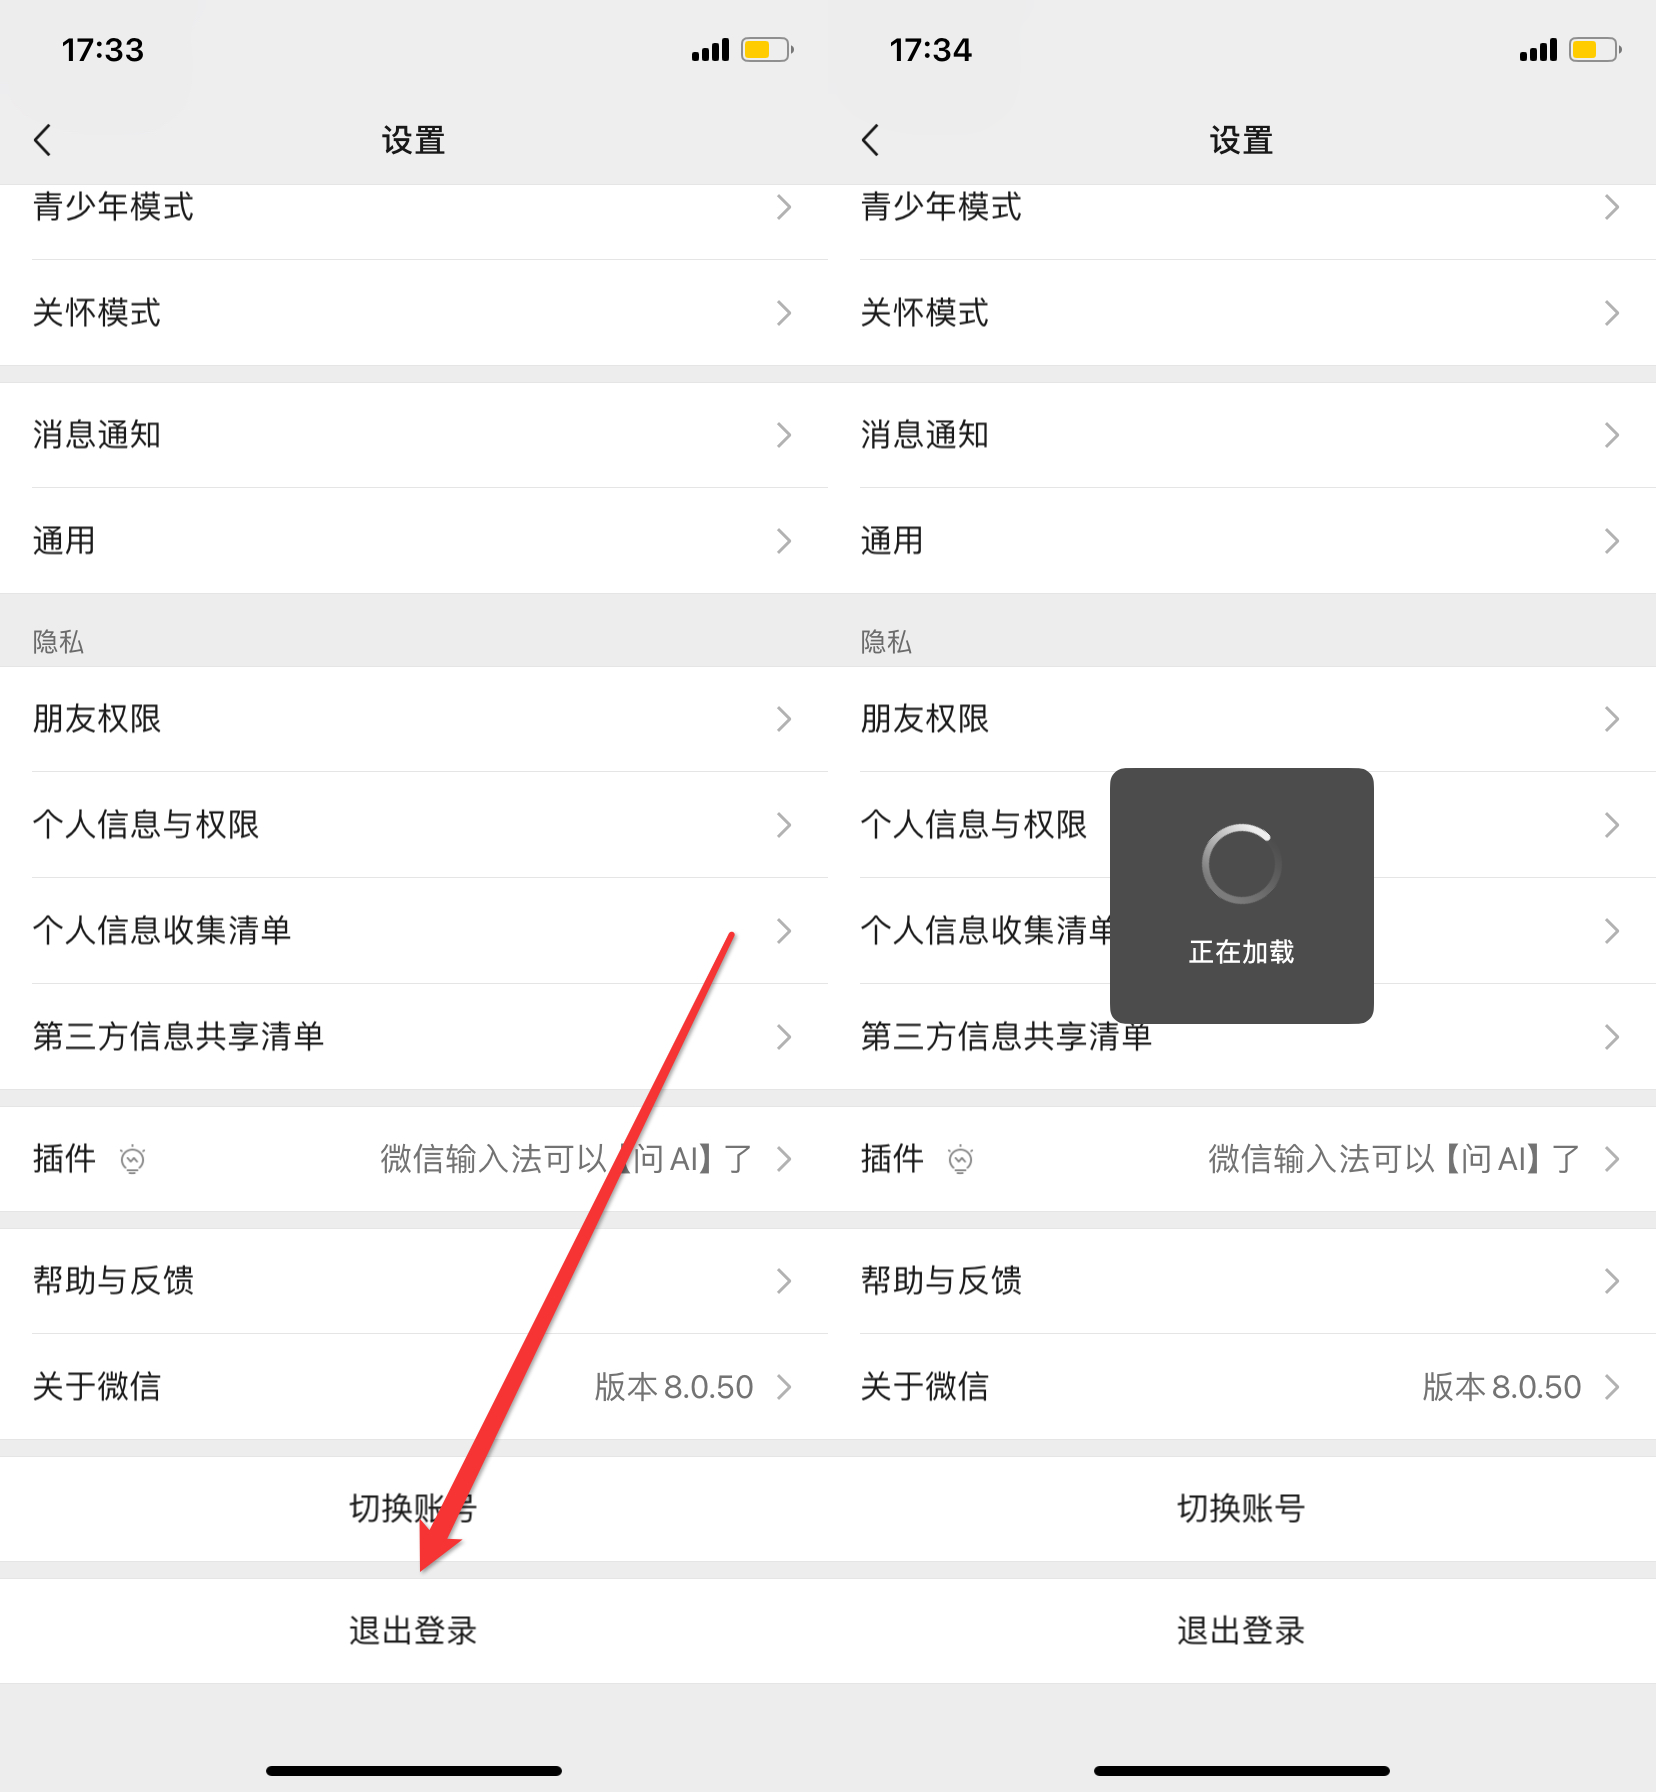Open 帮助与反馈 in left screen

(414, 1281)
